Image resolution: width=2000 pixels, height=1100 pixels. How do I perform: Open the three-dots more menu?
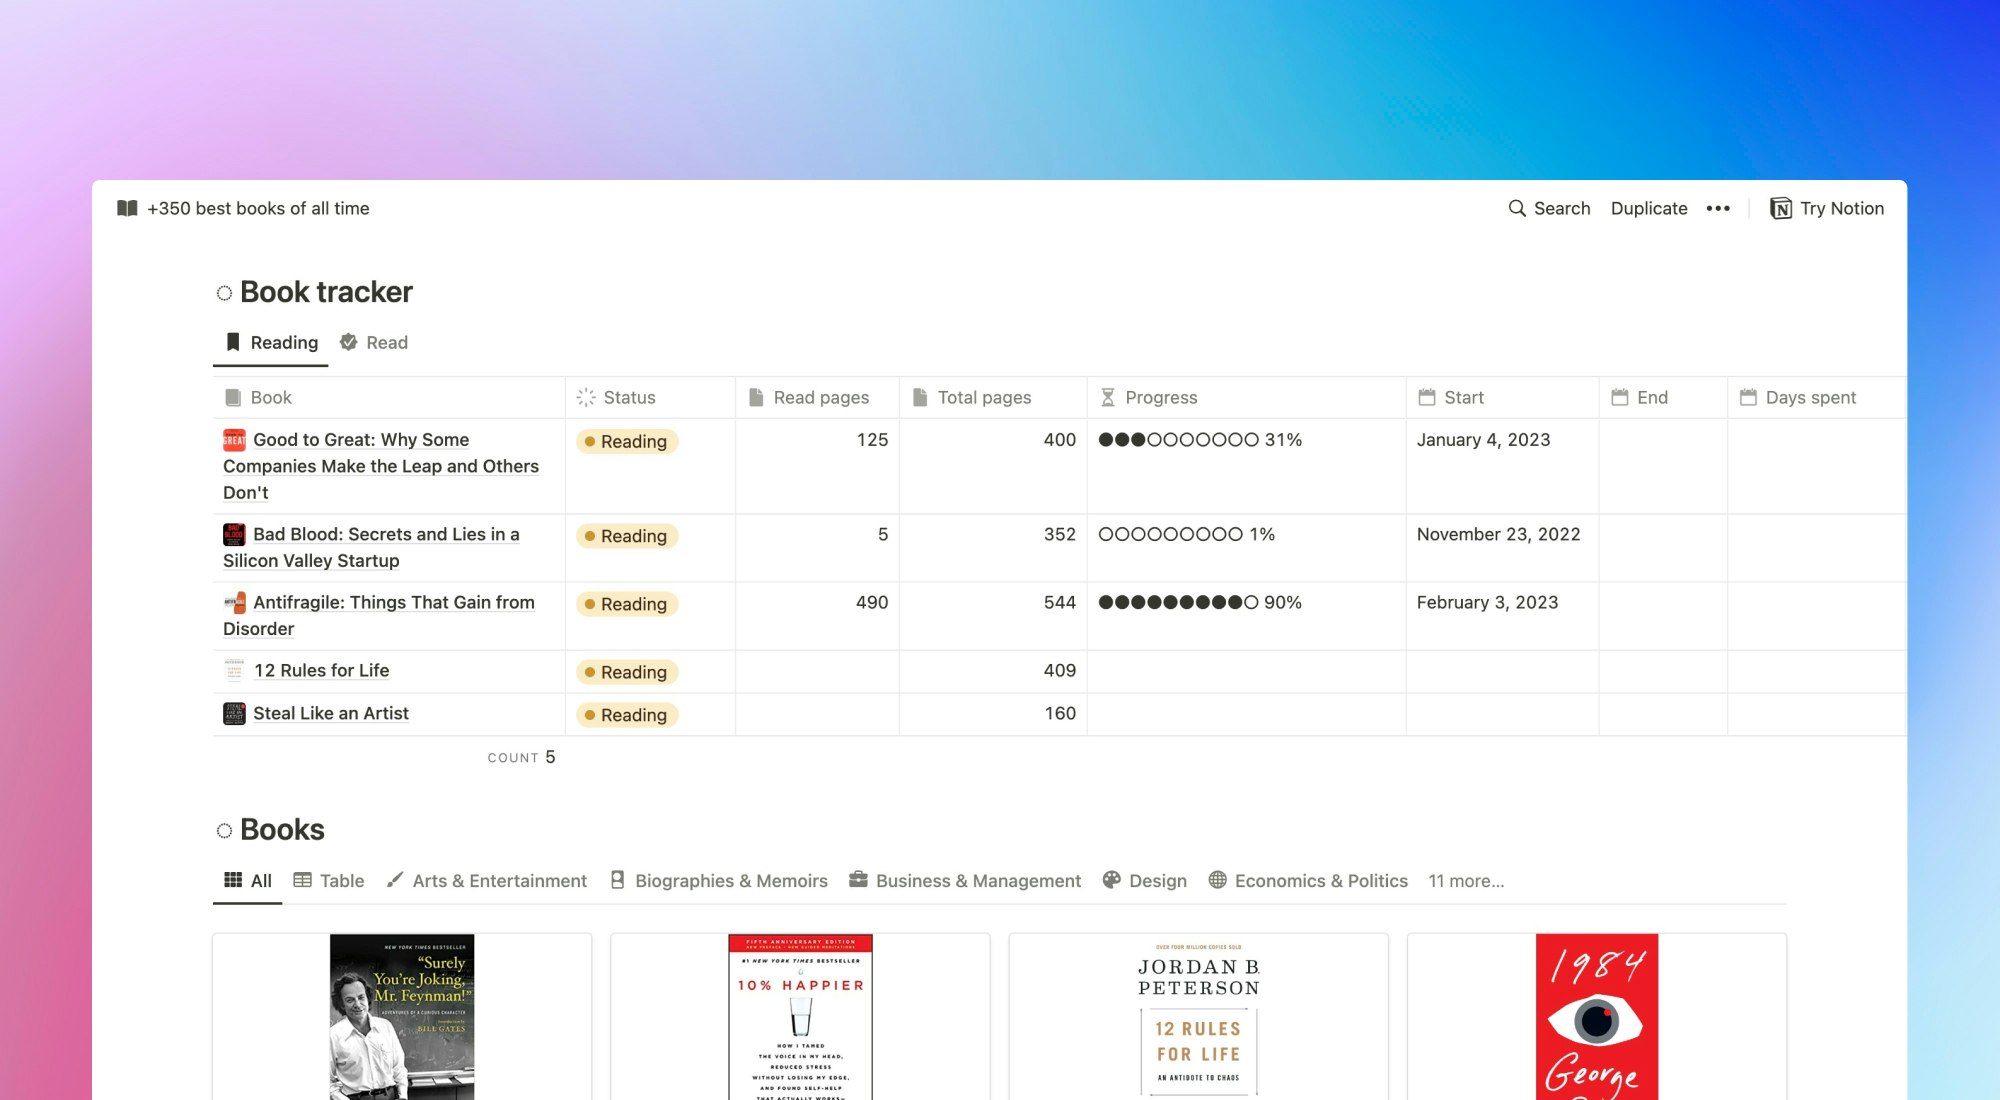click(1718, 208)
